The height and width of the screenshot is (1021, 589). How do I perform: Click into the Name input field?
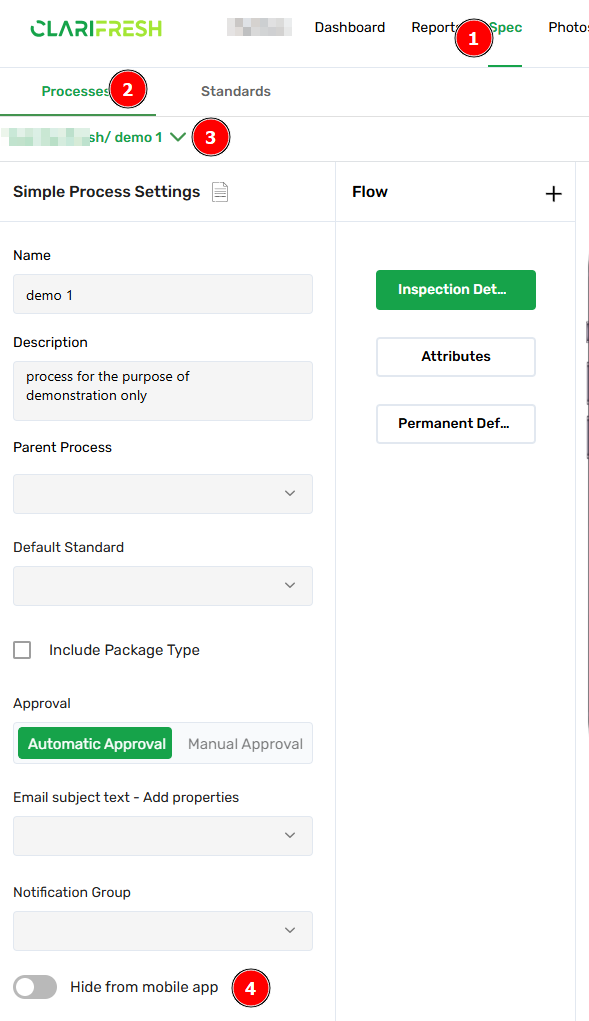(163, 294)
